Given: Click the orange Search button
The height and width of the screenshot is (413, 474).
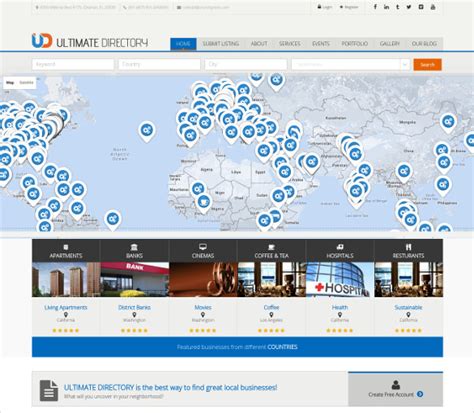Looking at the screenshot, I should tap(427, 64).
